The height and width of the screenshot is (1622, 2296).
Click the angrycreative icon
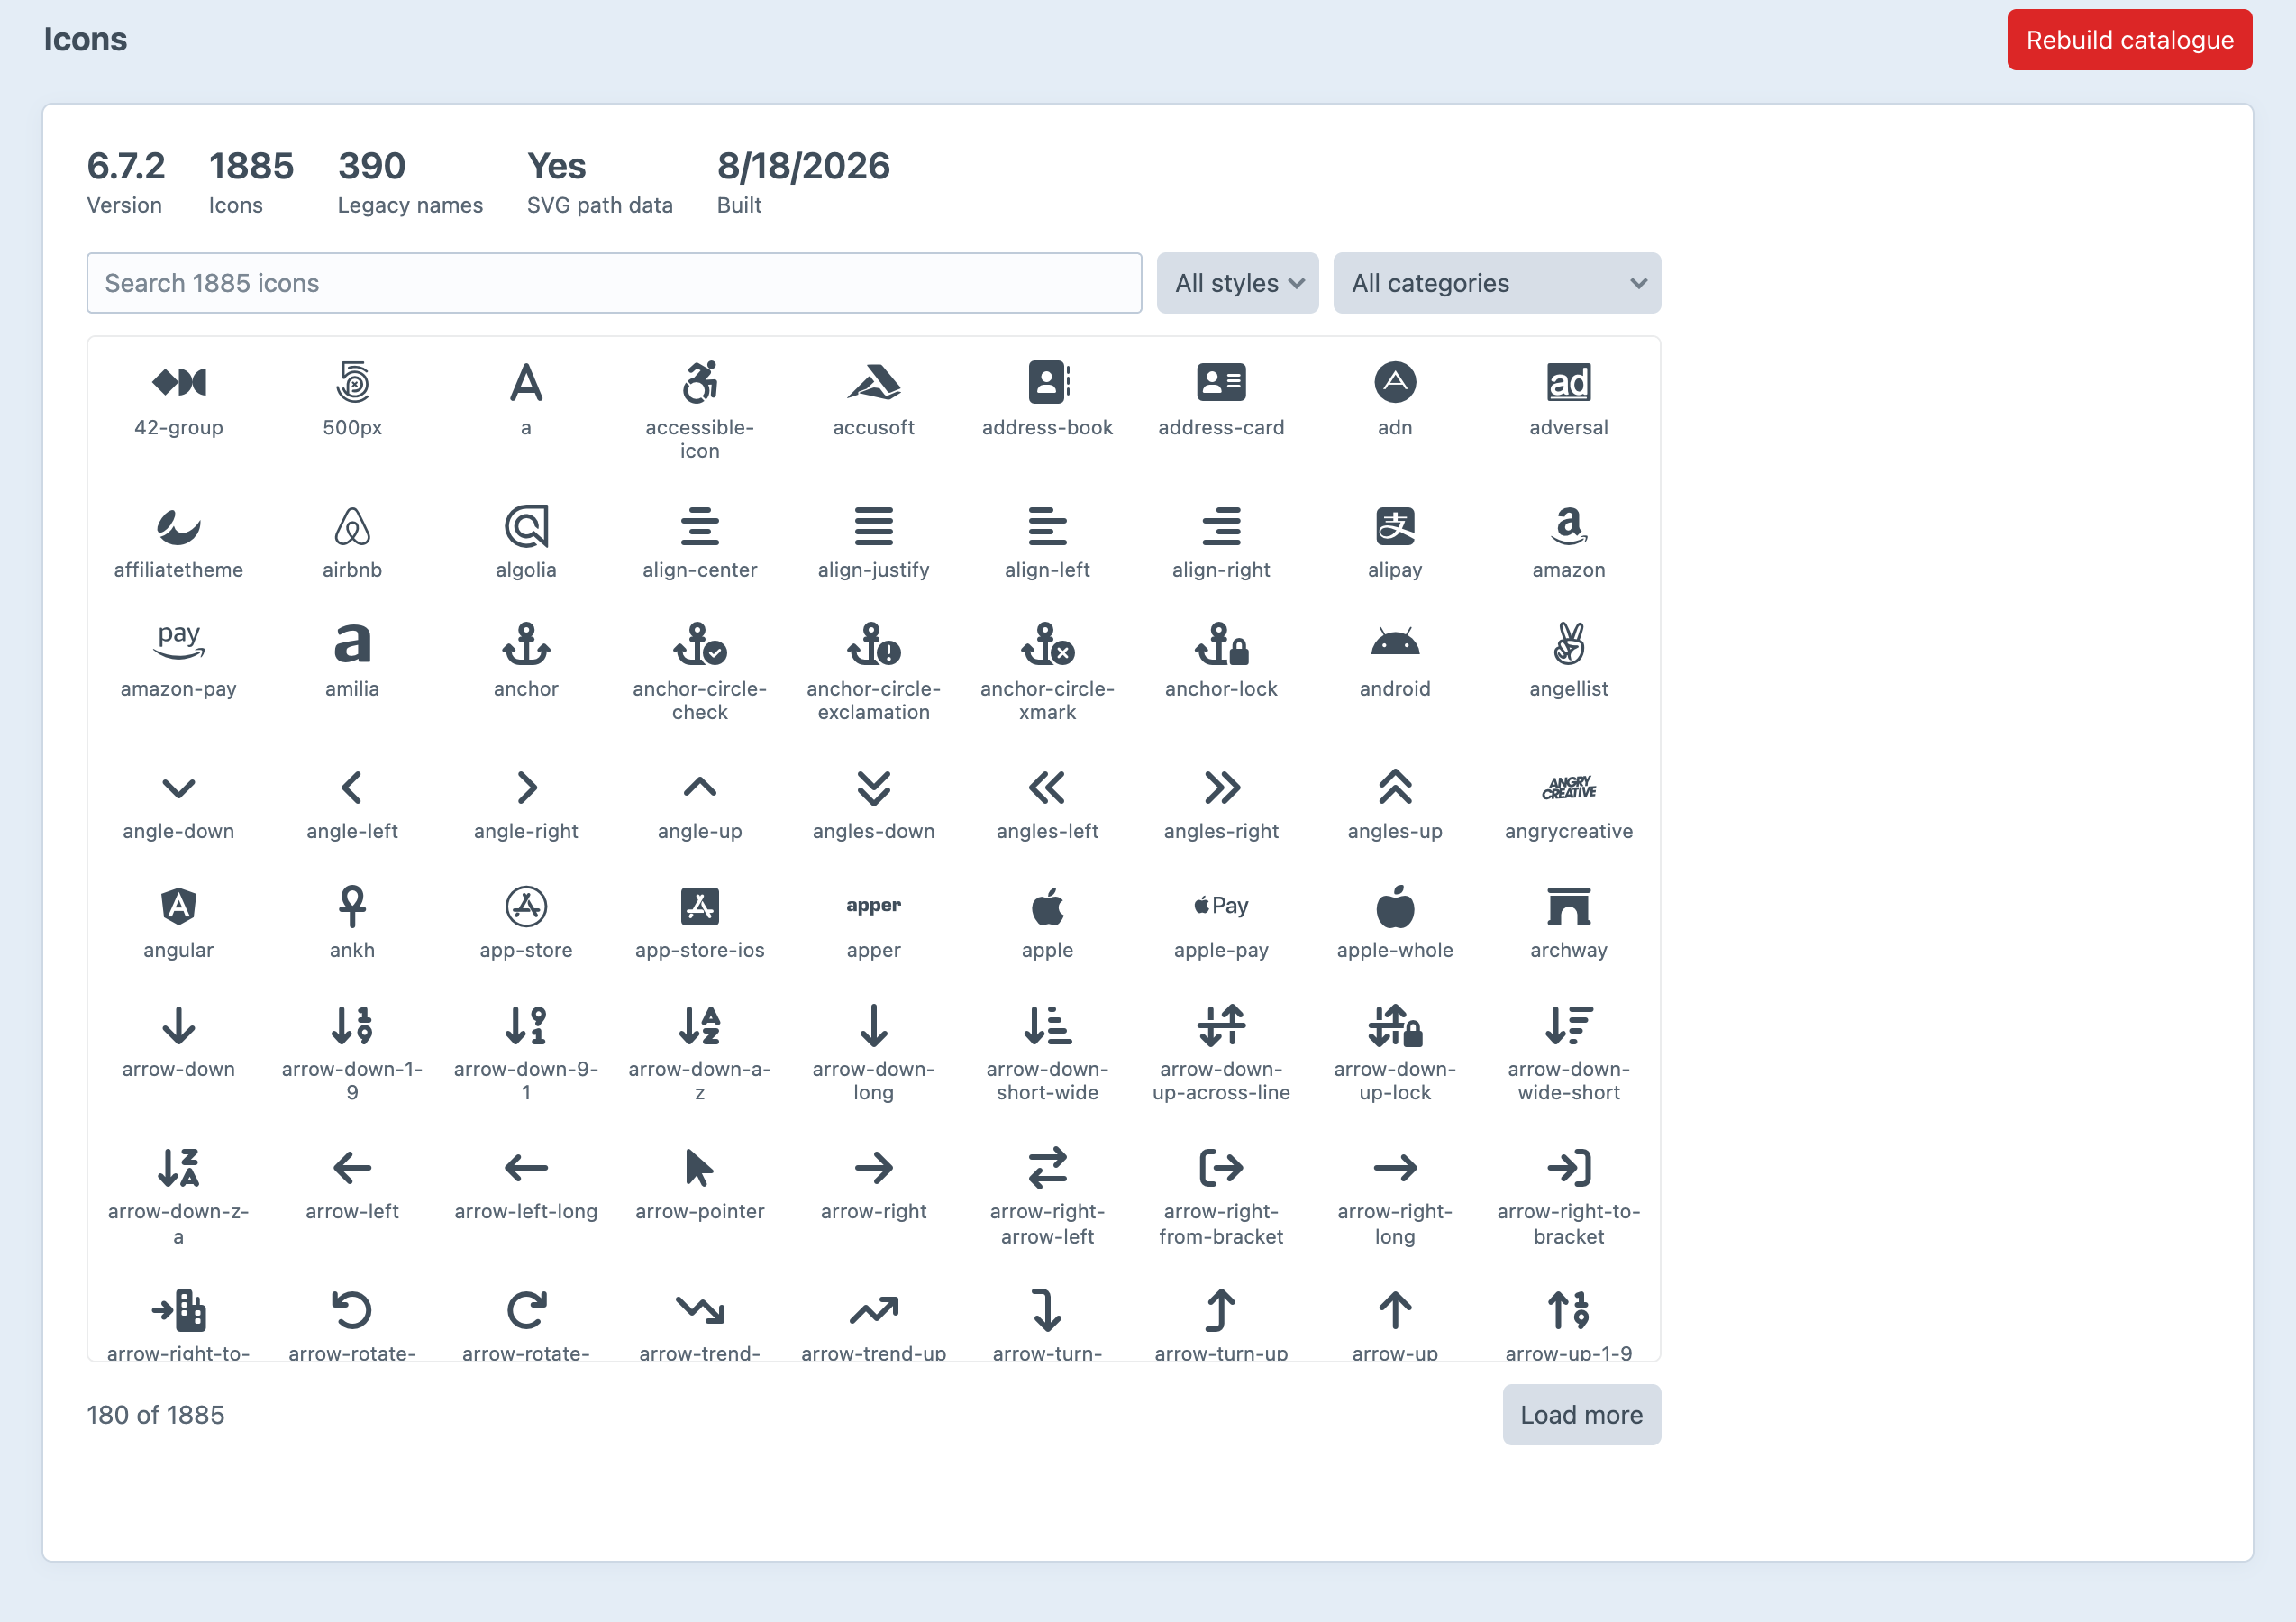(1568, 788)
